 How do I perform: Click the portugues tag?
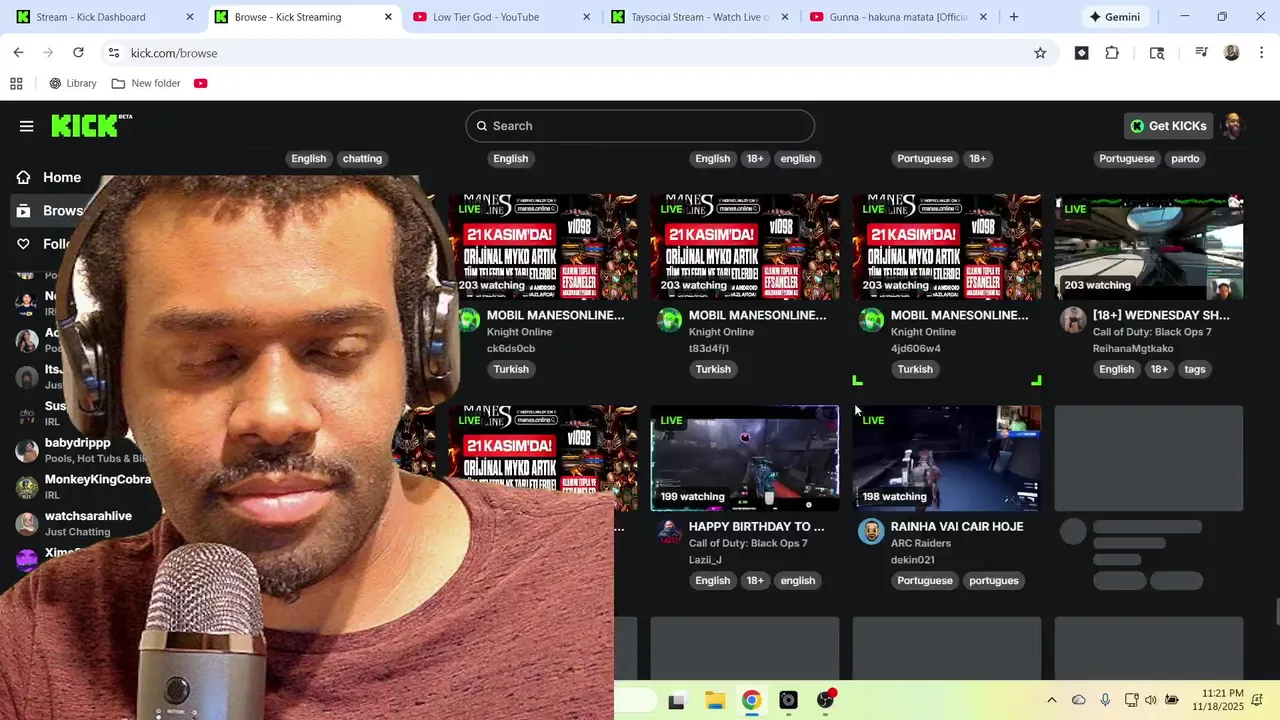pyautogui.click(x=994, y=581)
